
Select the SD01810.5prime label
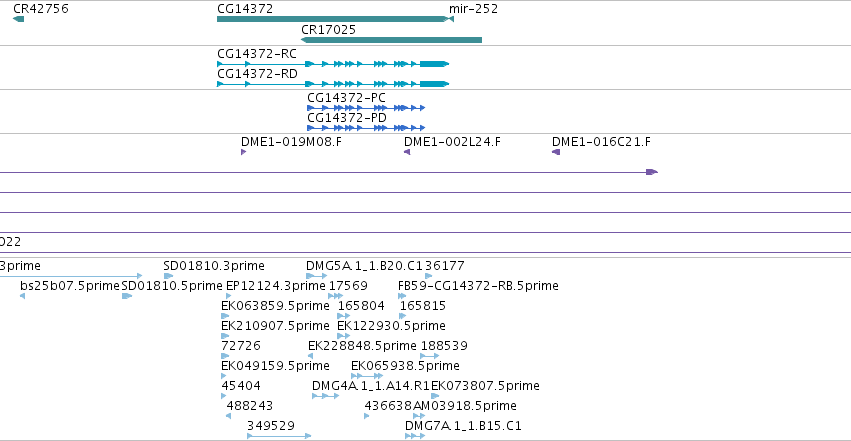point(172,286)
